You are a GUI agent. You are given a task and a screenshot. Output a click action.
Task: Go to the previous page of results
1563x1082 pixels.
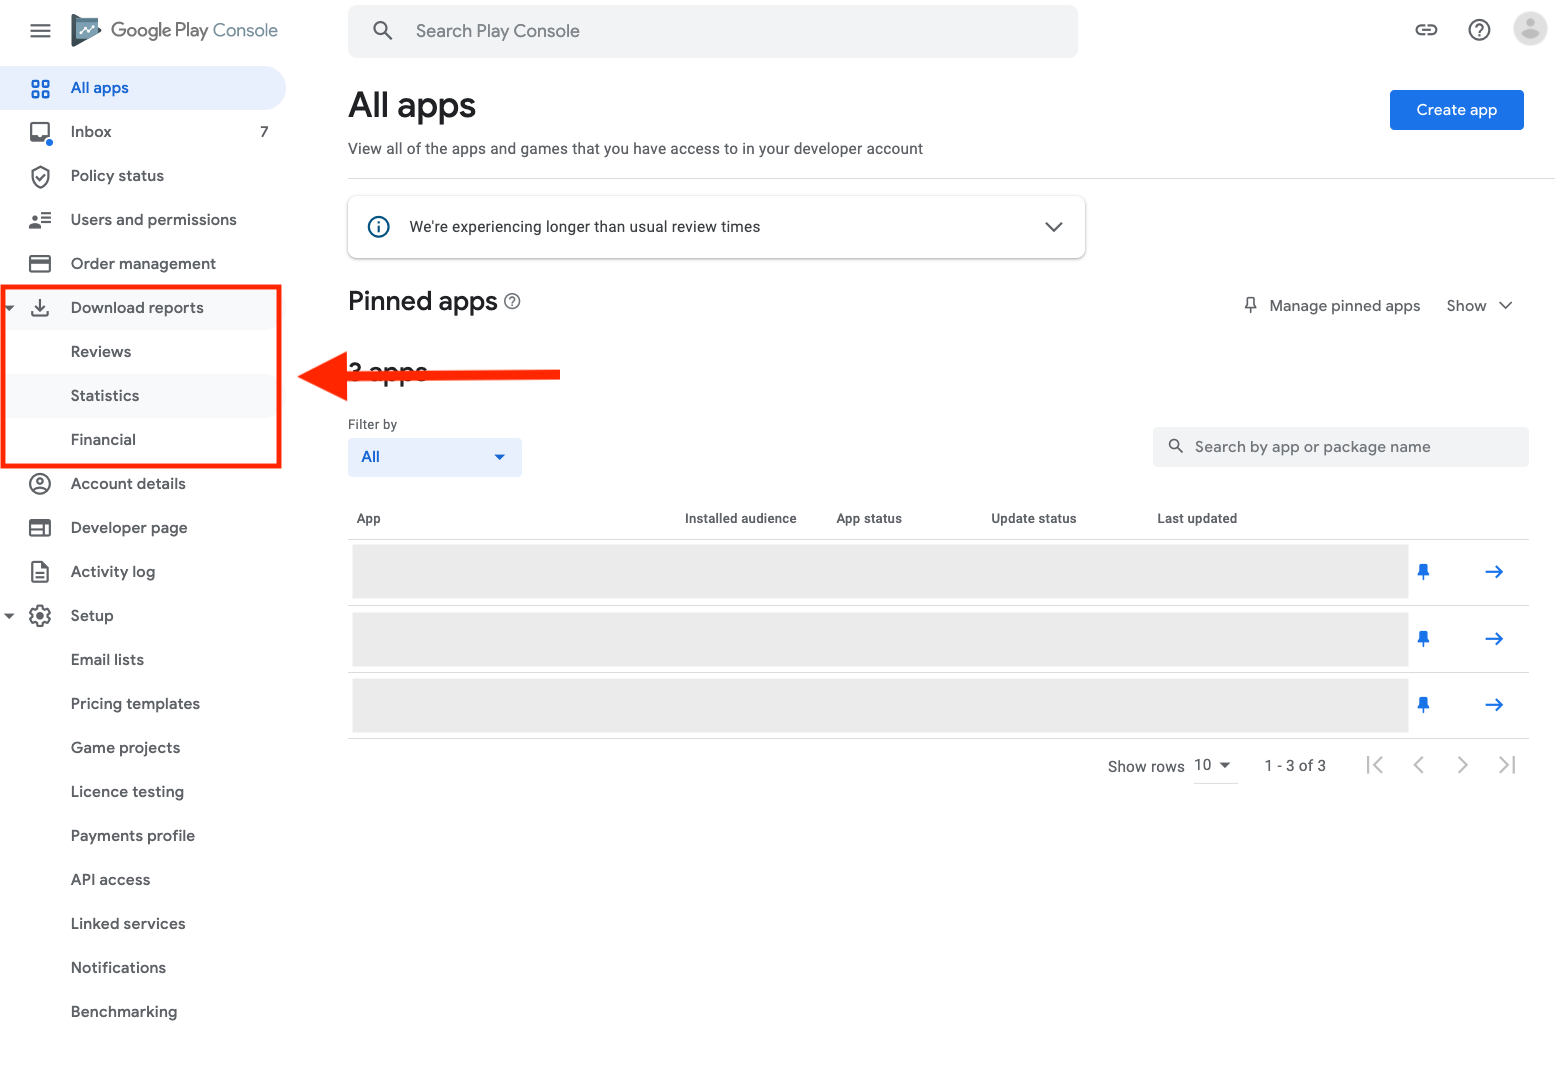pyautogui.click(x=1418, y=765)
